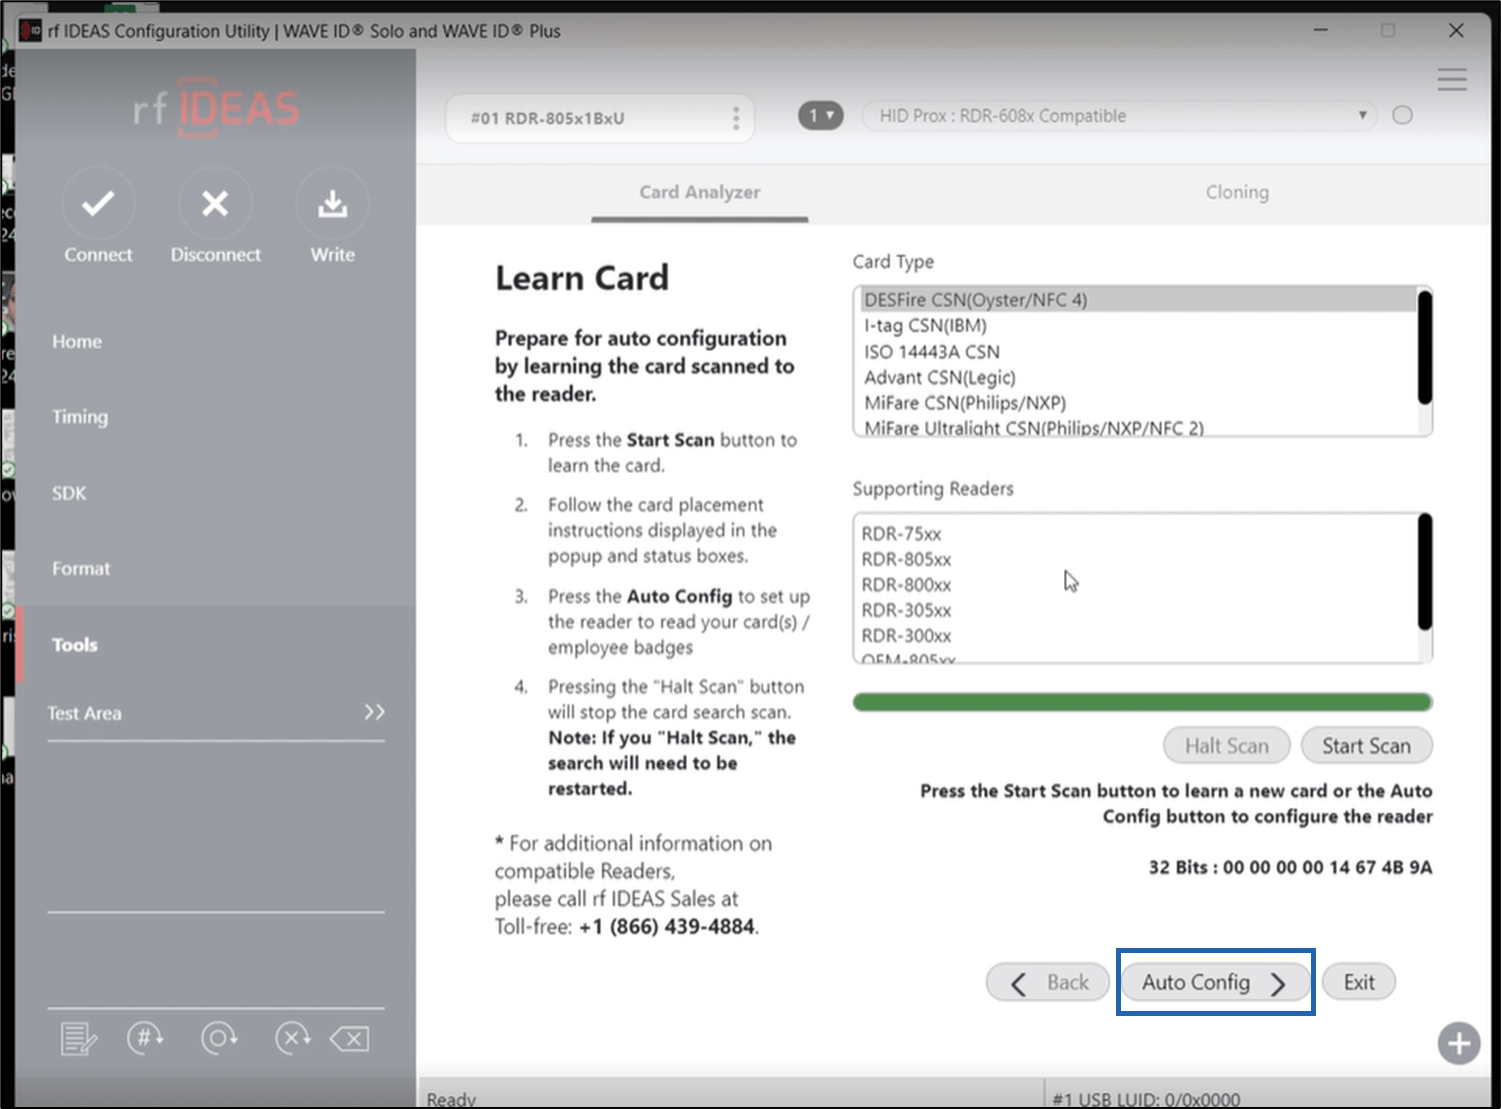Open the HID Prox RDR-608x Compatible dropdown
The height and width of the screenshot is (1109, 1501).
pyautogui.click(x=1120, y=116)
